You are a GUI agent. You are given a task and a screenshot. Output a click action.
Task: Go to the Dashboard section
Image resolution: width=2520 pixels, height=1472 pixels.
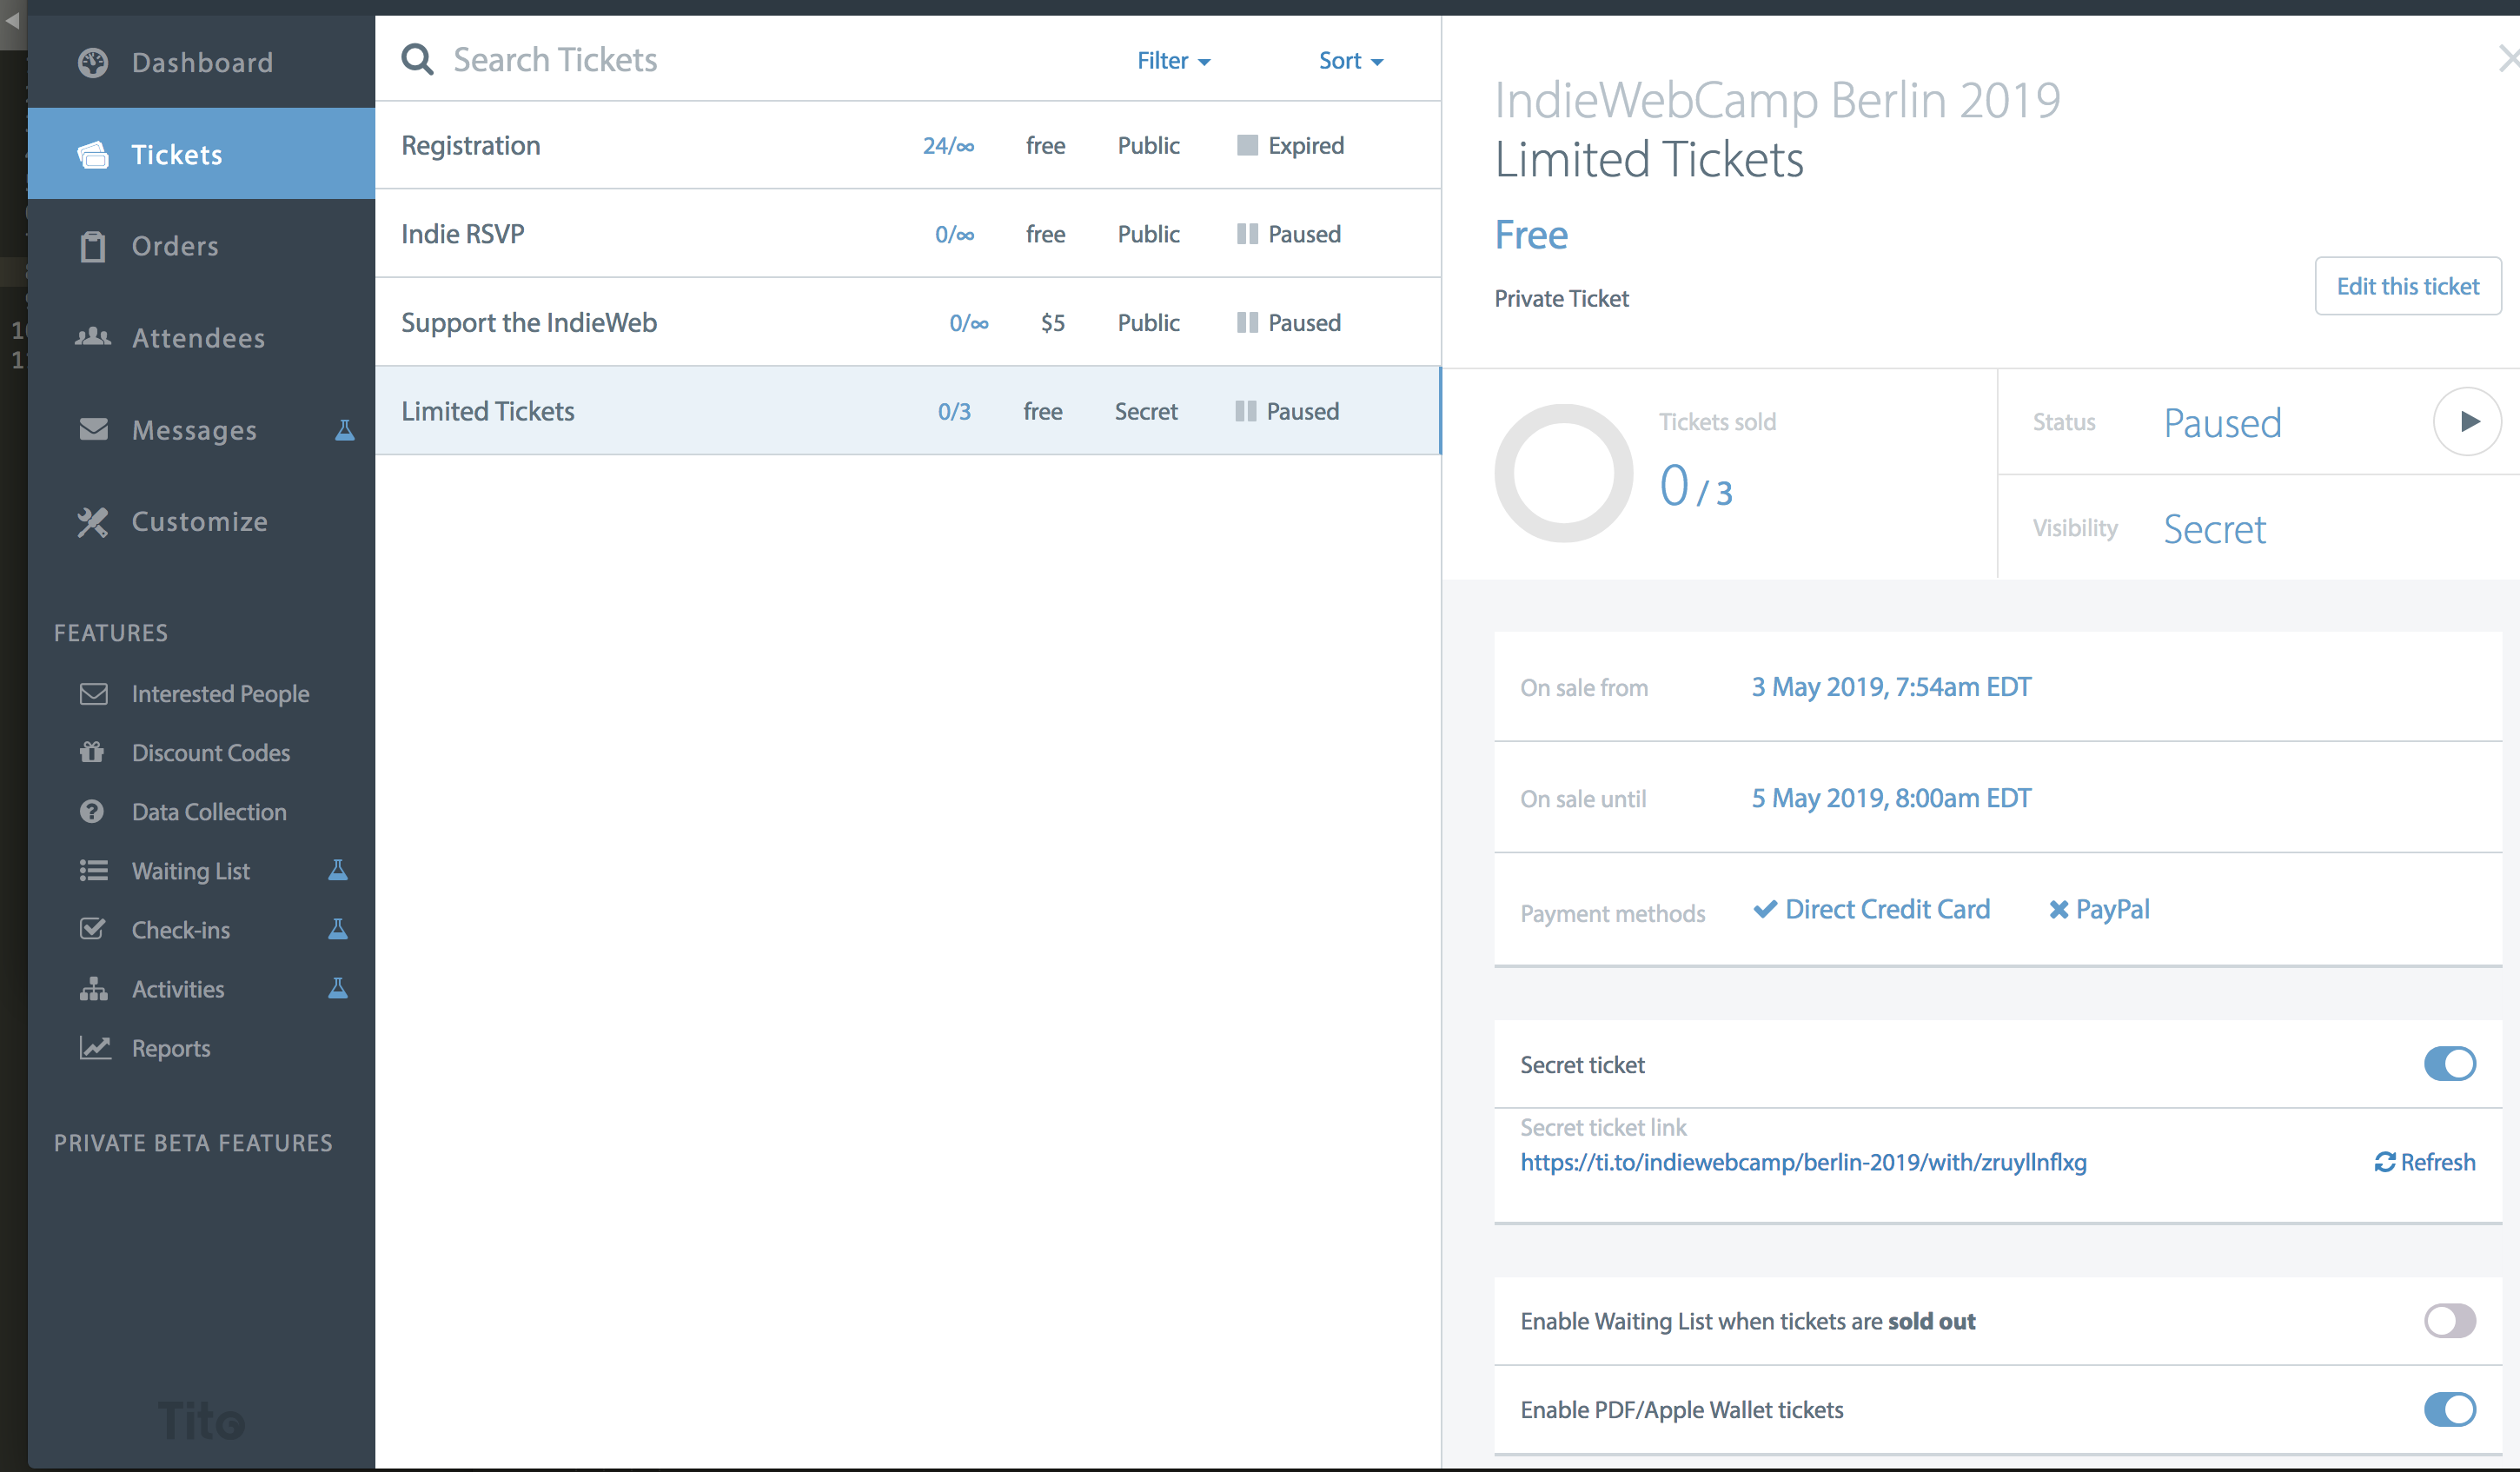201,62
